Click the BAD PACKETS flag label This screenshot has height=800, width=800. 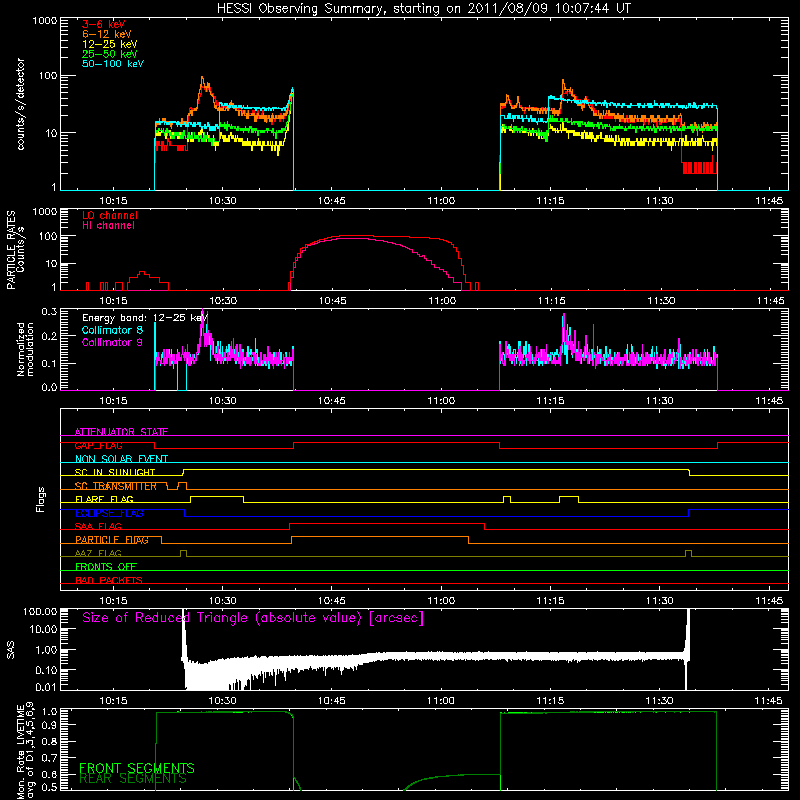coord(109,580)
